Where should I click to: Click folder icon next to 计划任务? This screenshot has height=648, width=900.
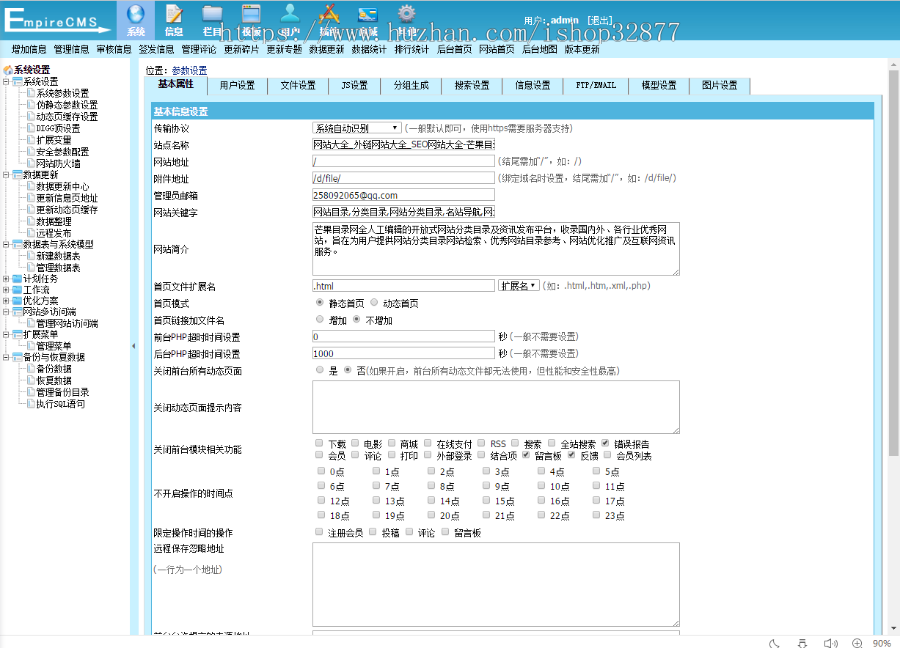click(x=17, y=278)
